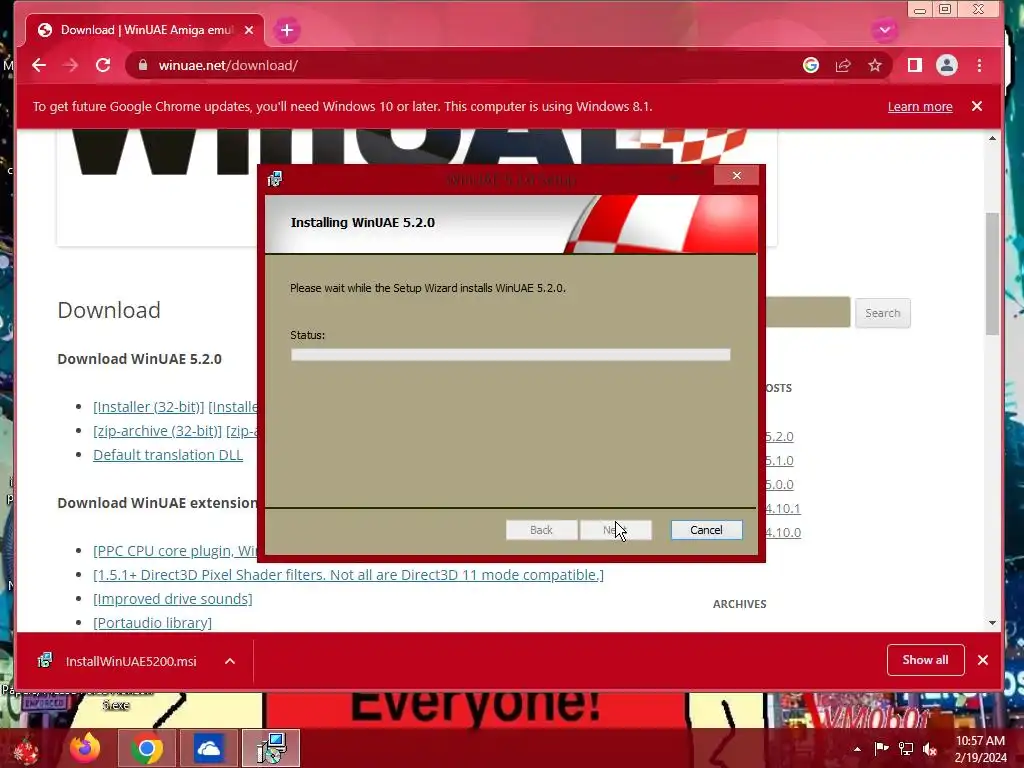The image size is (1024, 768).
Task: Open Direct3D Pixel Shader filters link
Action: click(x=348, y=575)
